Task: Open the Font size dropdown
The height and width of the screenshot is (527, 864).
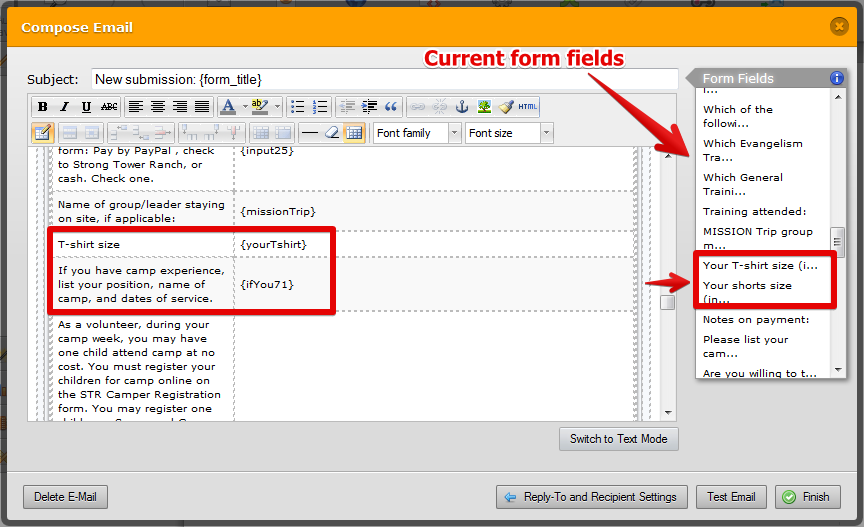Action: coord(509,133)
